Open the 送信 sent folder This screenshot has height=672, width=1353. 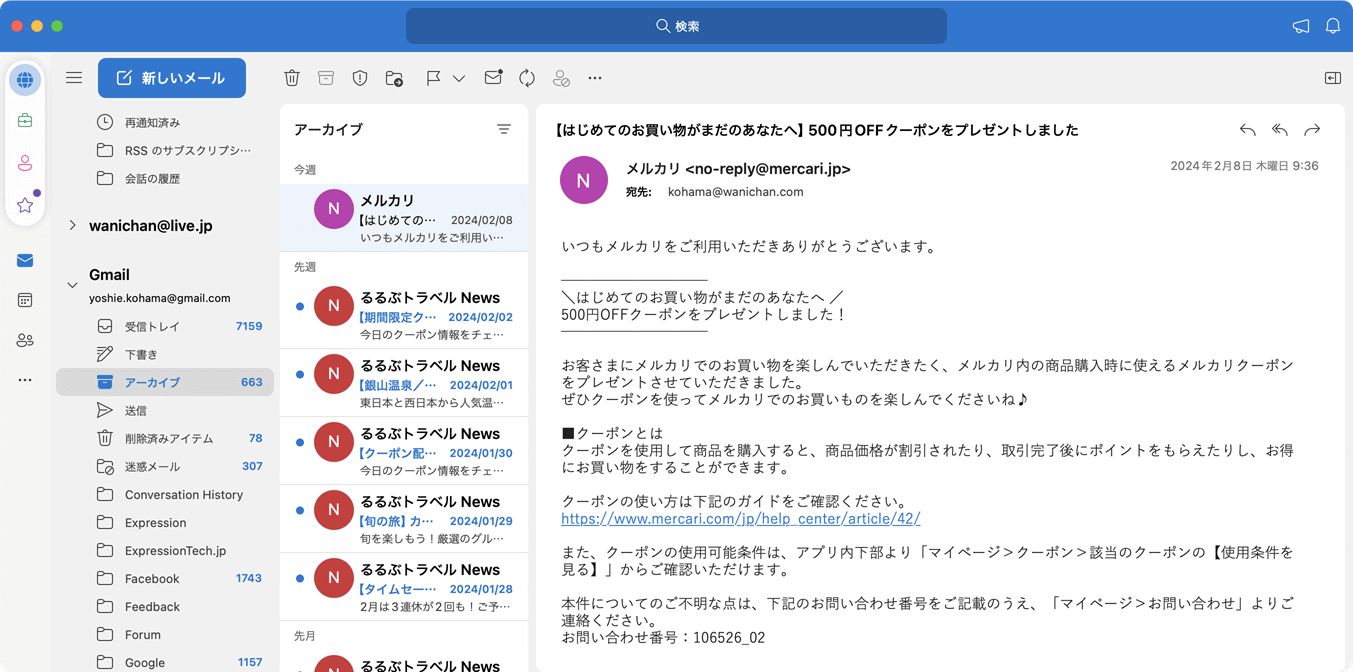point(165,410)
